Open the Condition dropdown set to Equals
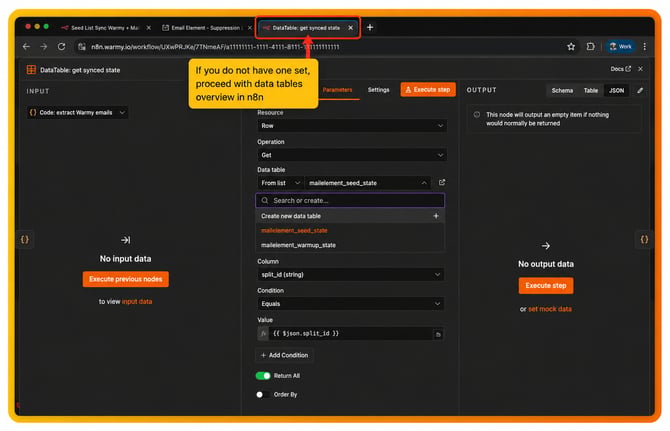Image resolution: width=670 pixels, height=431 pixels. point(350,304)
